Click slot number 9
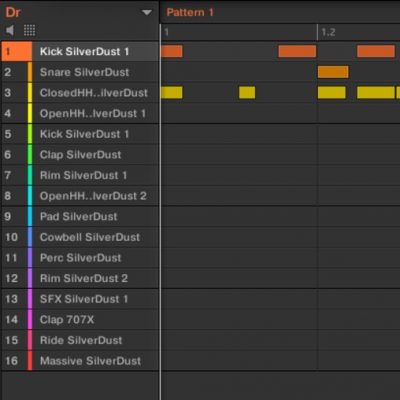 8,217
